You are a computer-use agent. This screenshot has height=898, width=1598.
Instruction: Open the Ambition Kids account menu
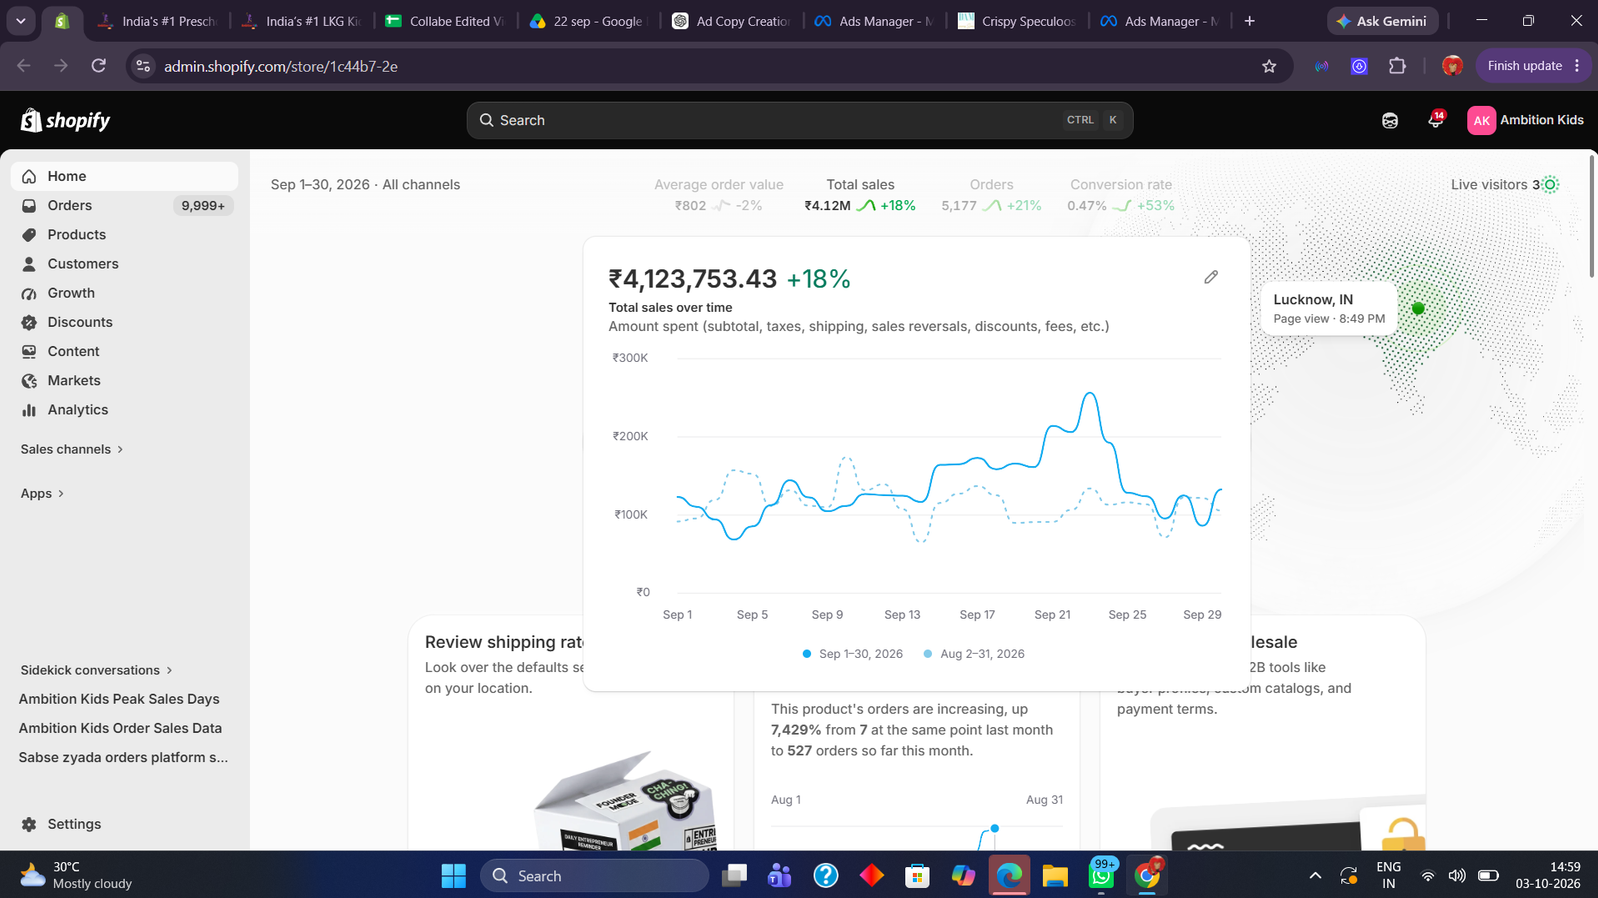tap(1525, 120)
